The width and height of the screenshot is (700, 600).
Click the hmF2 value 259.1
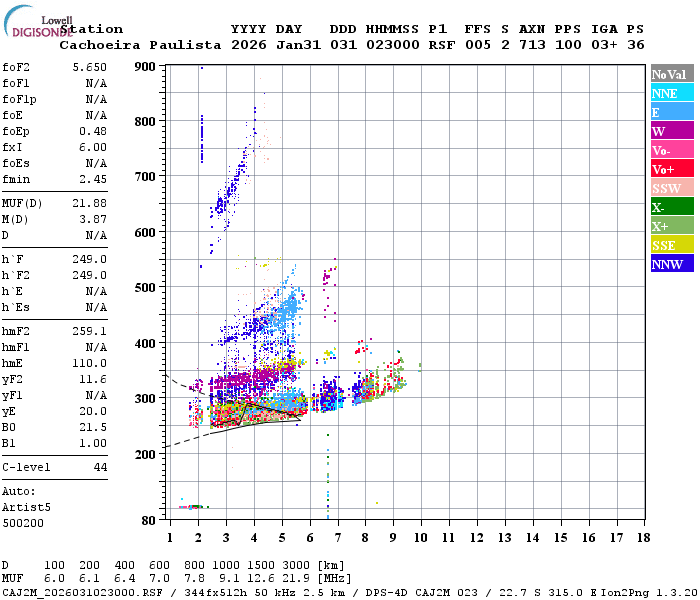89,331
